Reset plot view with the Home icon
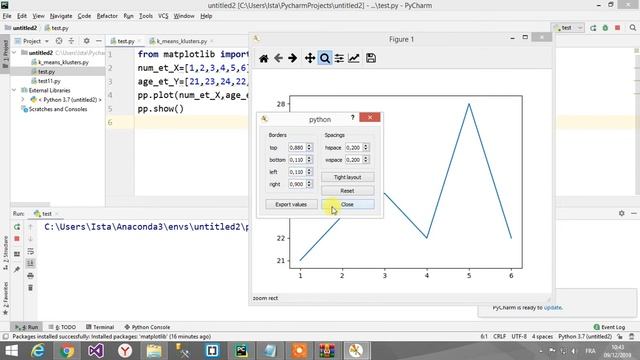This screenshot has width=640, height=360. click(x=264, y=58)
